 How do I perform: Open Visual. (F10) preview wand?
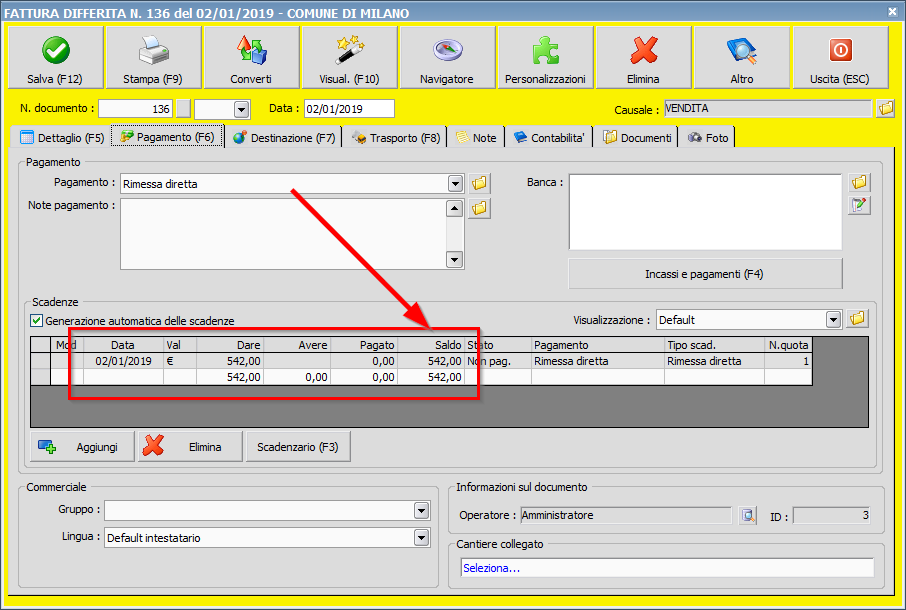[x=348, y=58]
